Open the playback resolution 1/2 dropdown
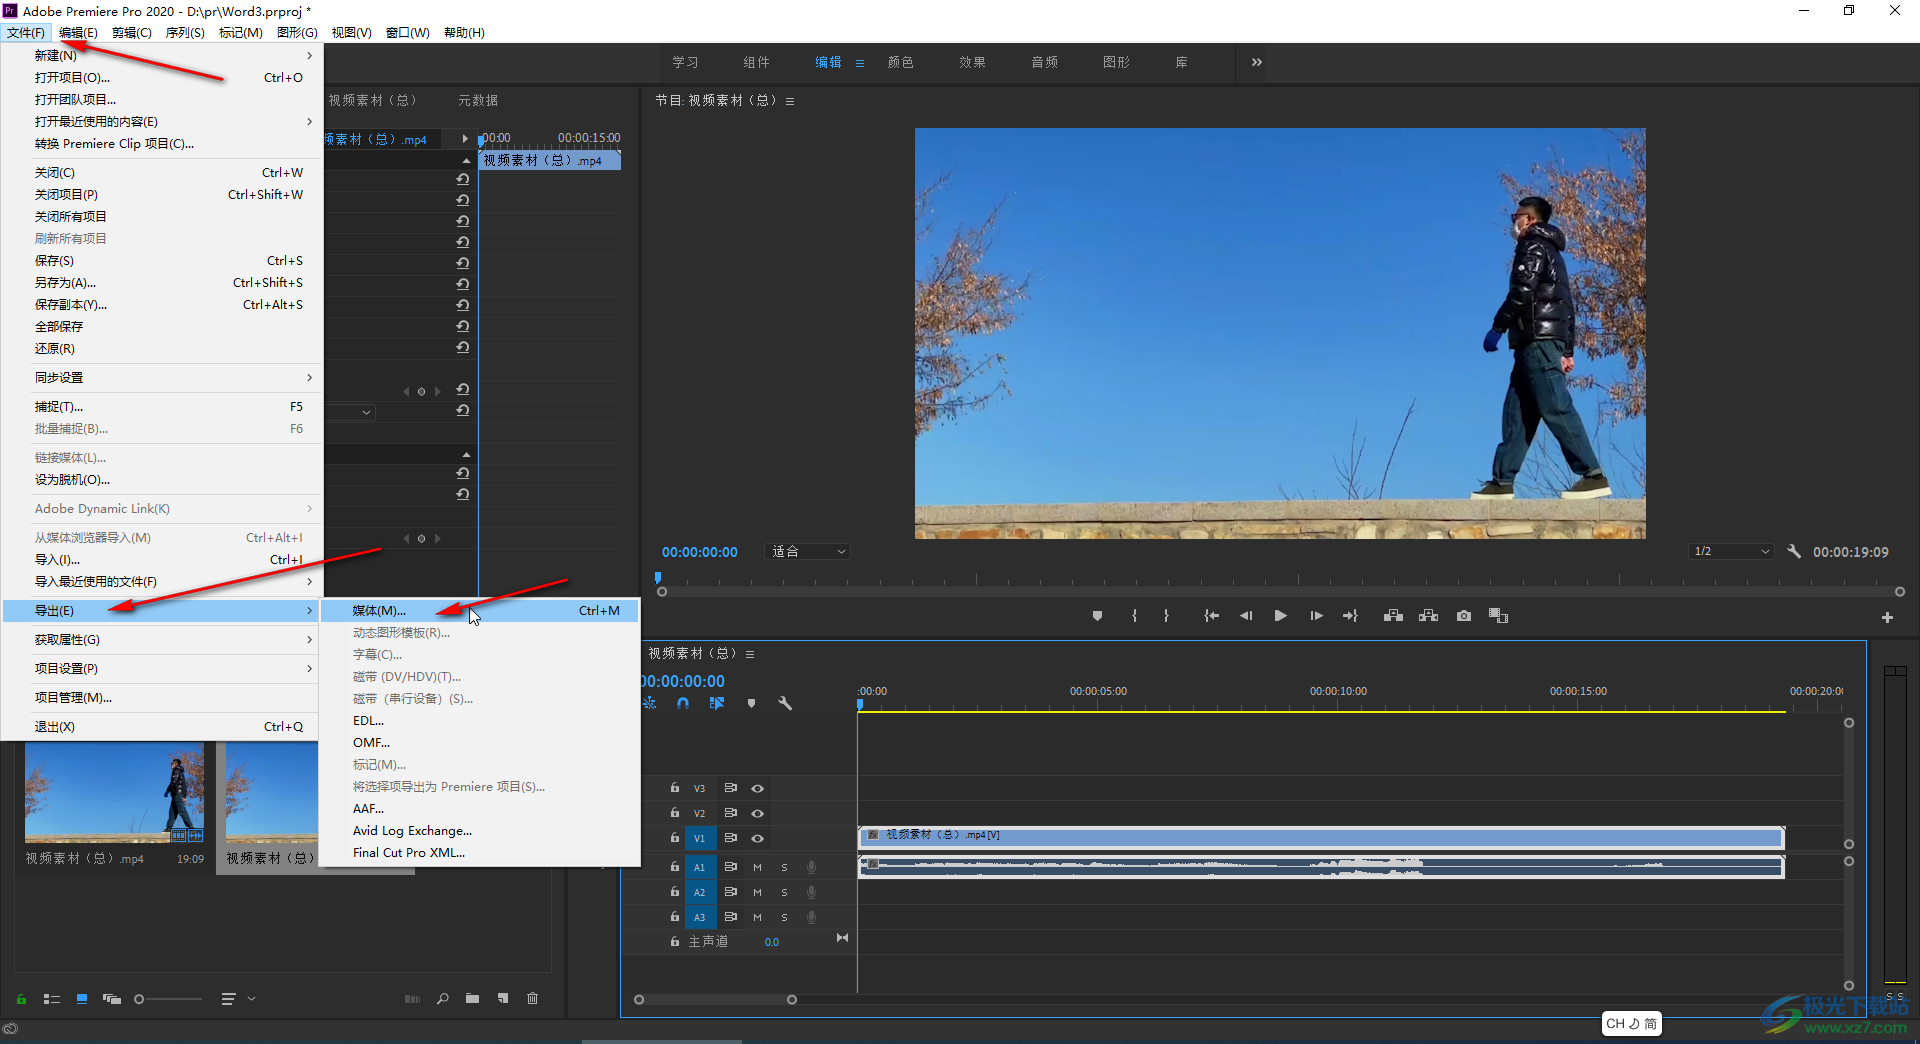Viewport: 1920px width, 1044px height. pos(1730,551)
